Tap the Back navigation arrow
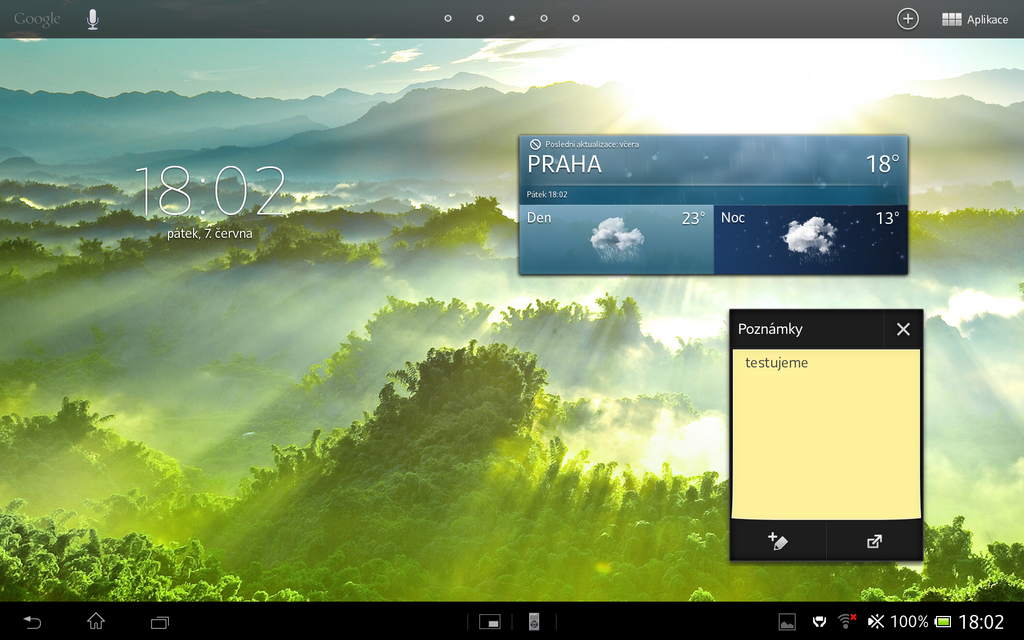 point(30,620)
